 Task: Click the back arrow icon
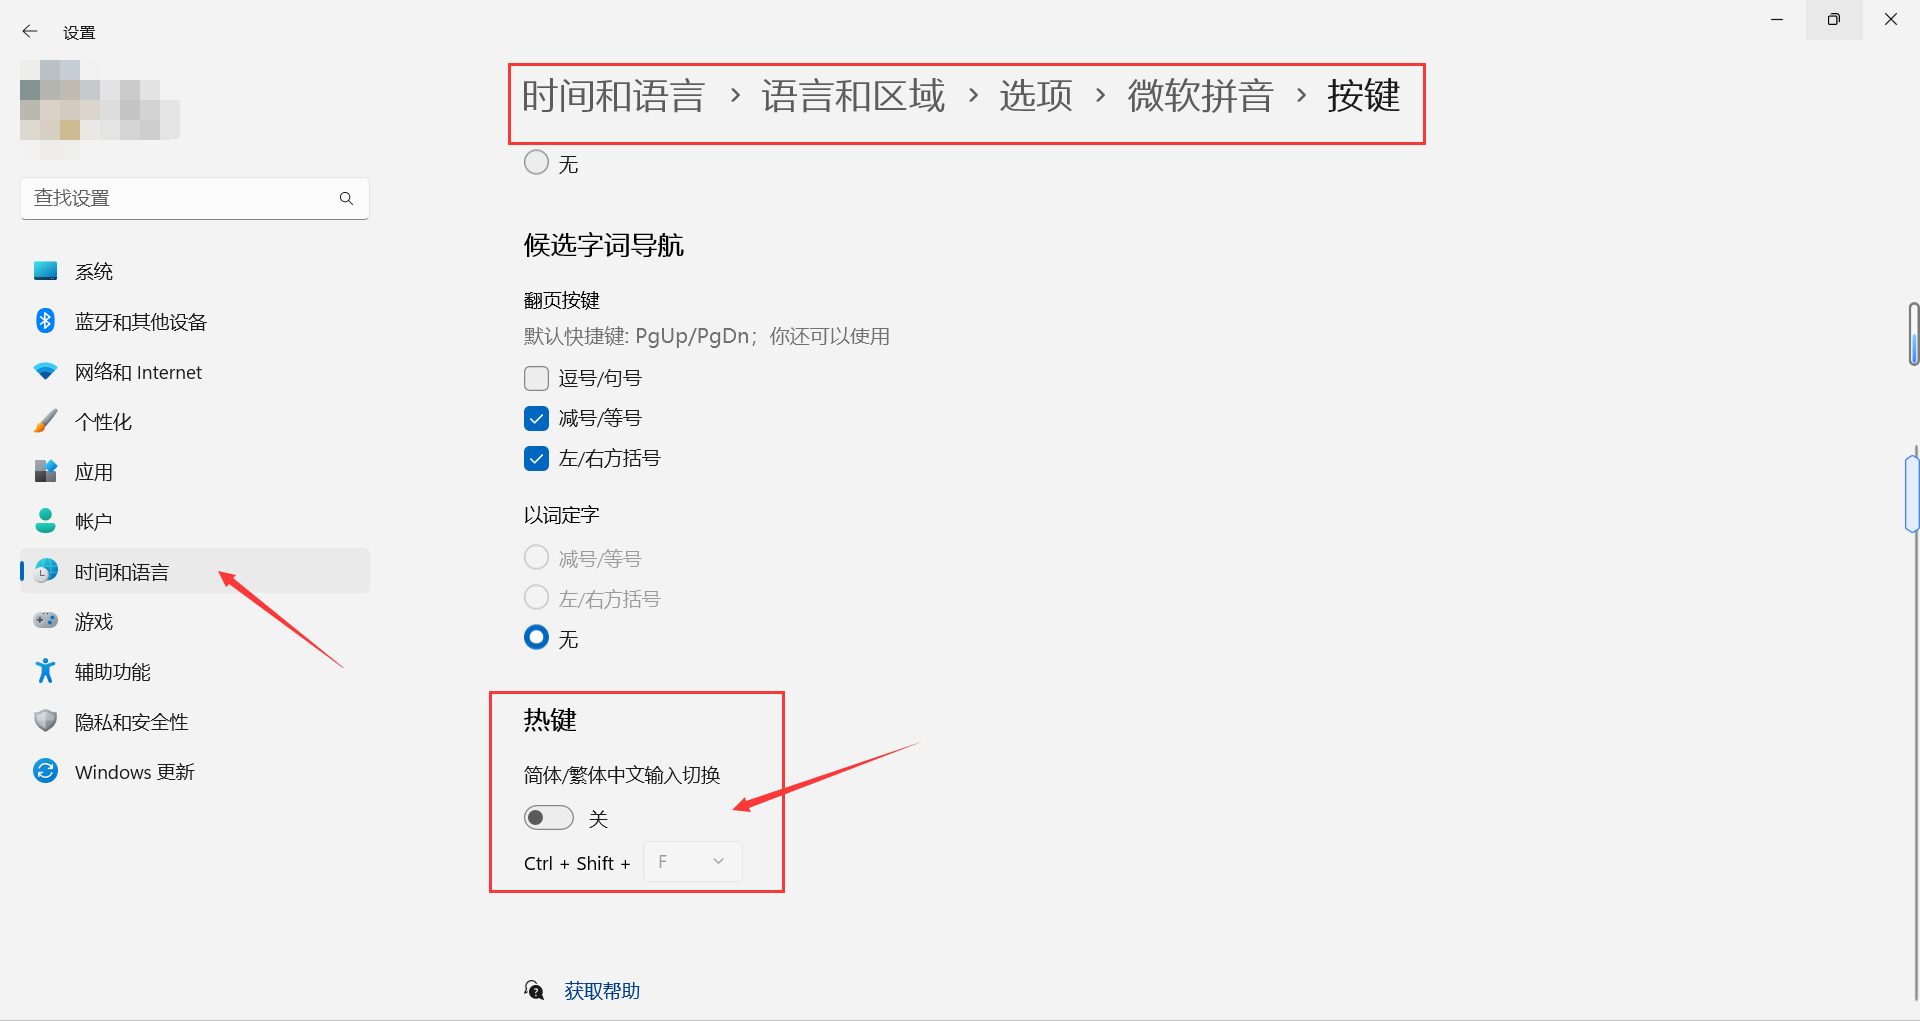coord(30,32)
